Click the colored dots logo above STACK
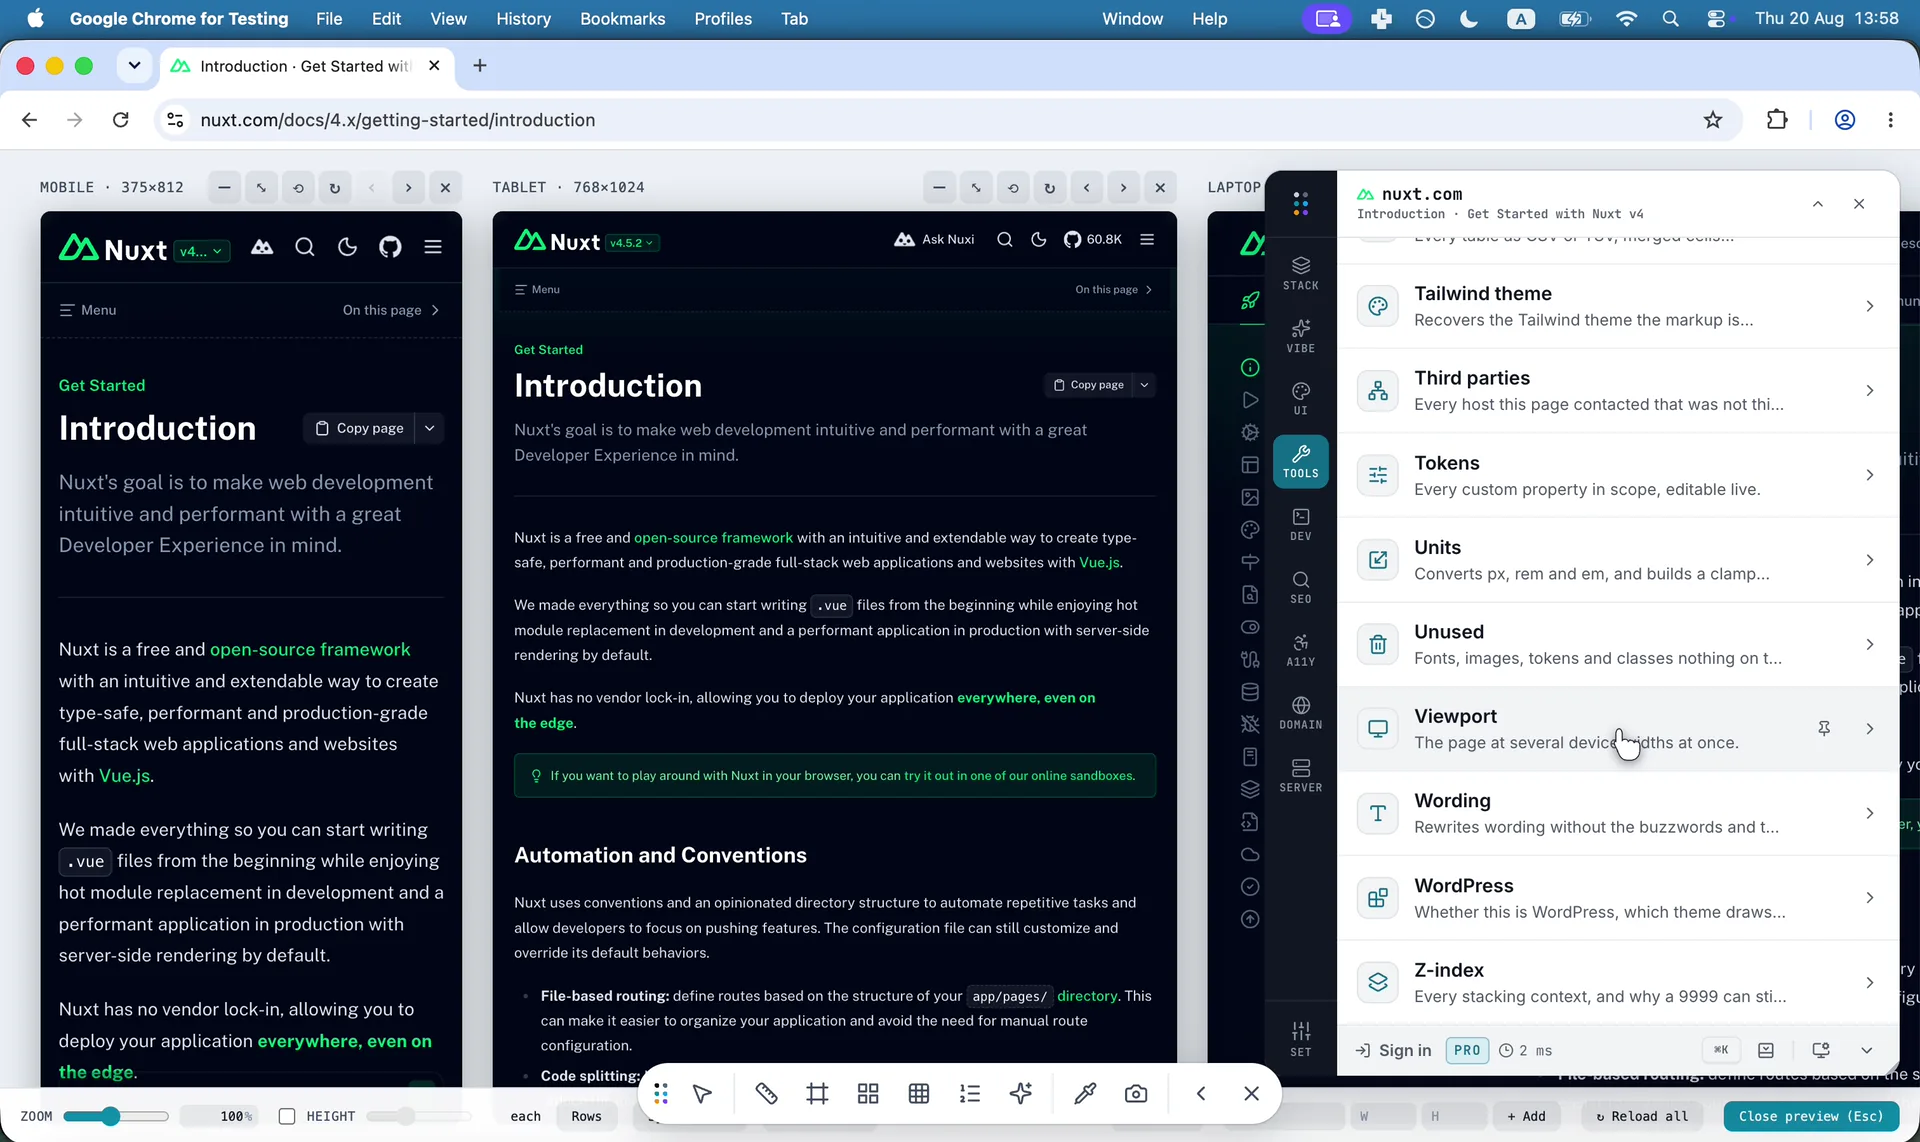Screen dimensions: 1920x1142 click(x=1300, y=204)
